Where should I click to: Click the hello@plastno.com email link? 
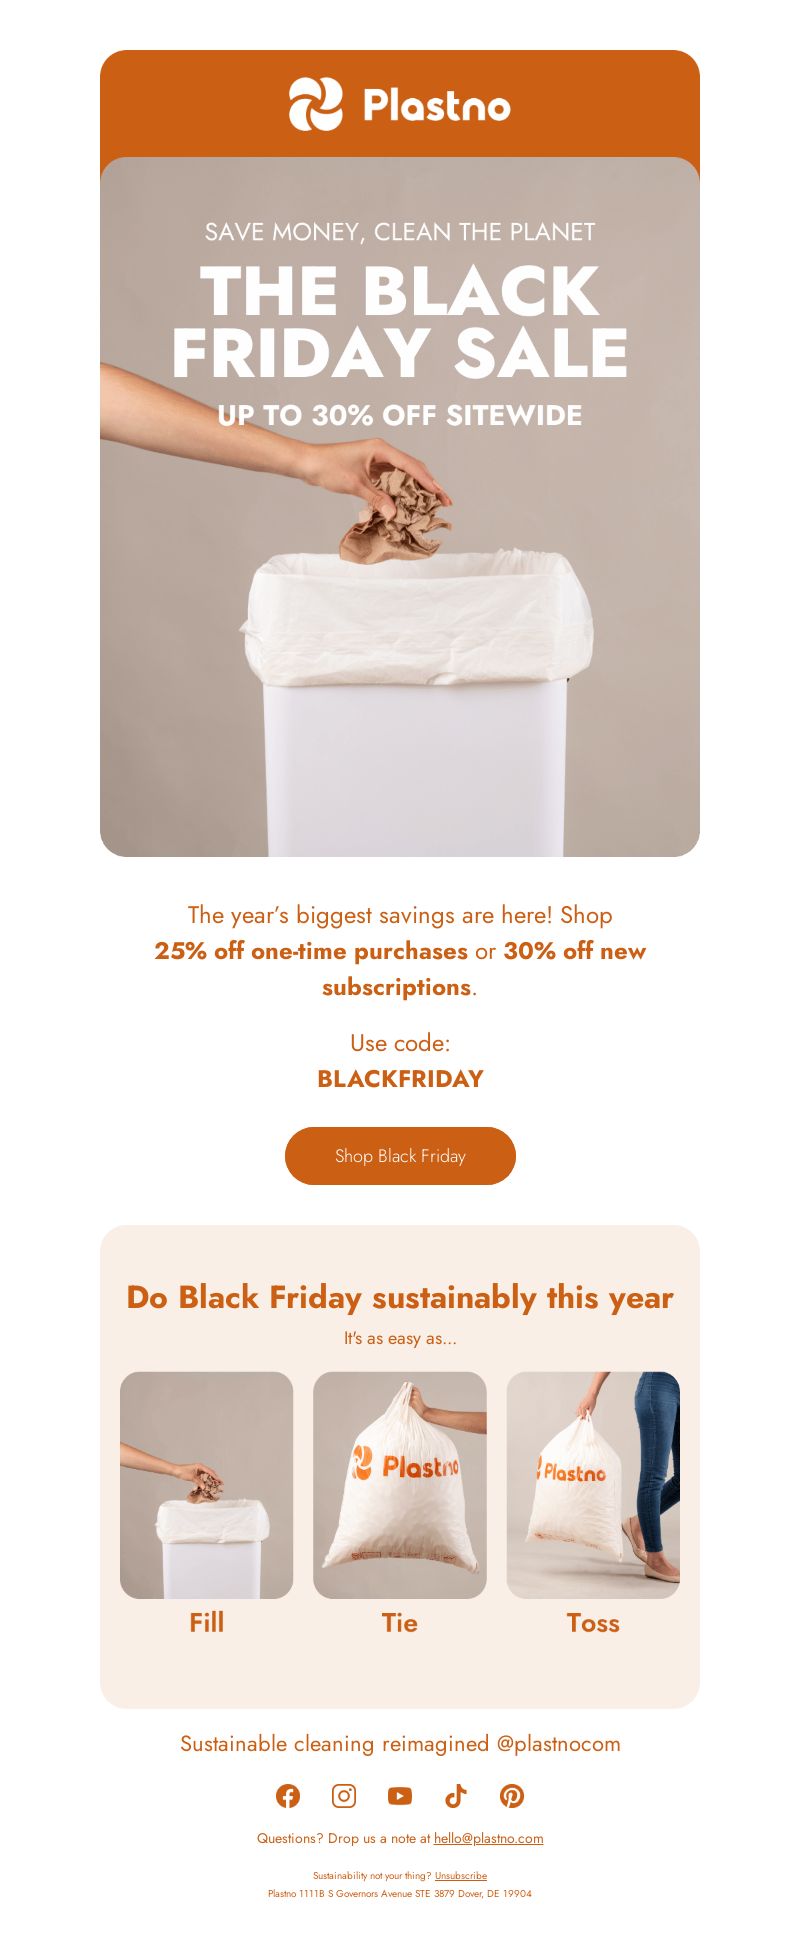(x=488, y=1838)
